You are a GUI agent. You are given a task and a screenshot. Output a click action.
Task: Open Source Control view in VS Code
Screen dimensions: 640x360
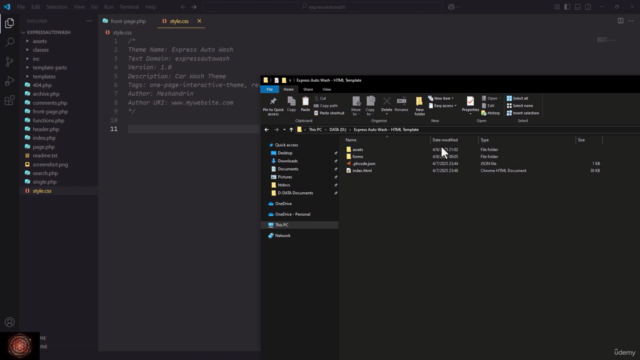[x=9, y=62]
